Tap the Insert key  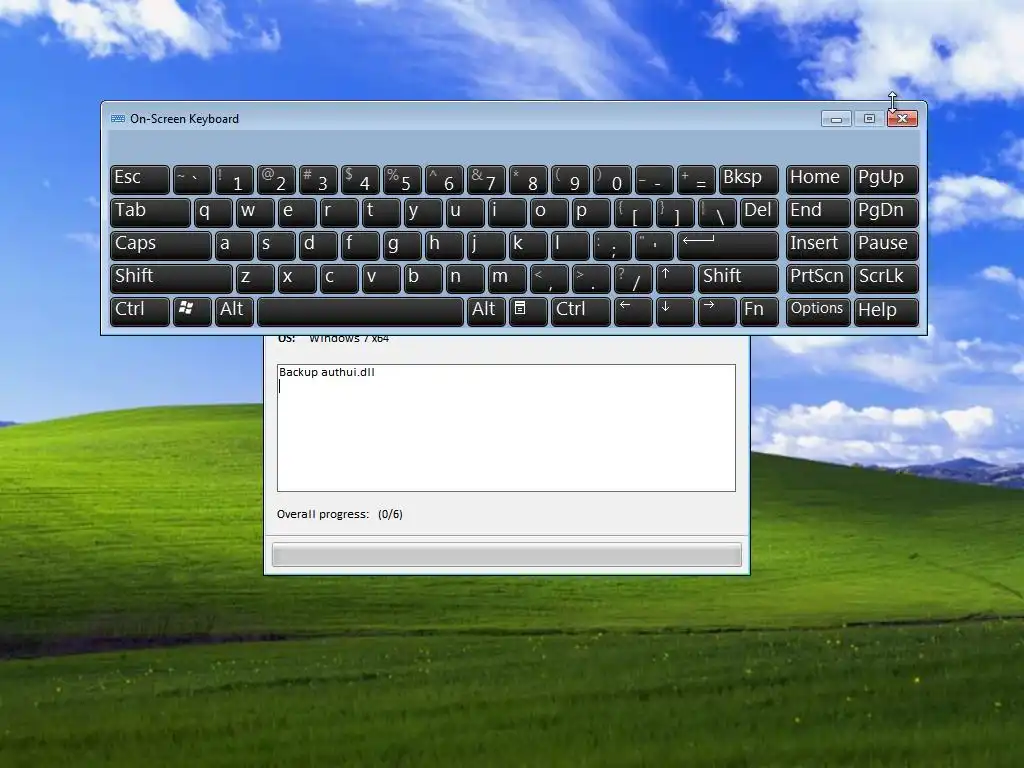pyautogui.click(x=818, y=245)
